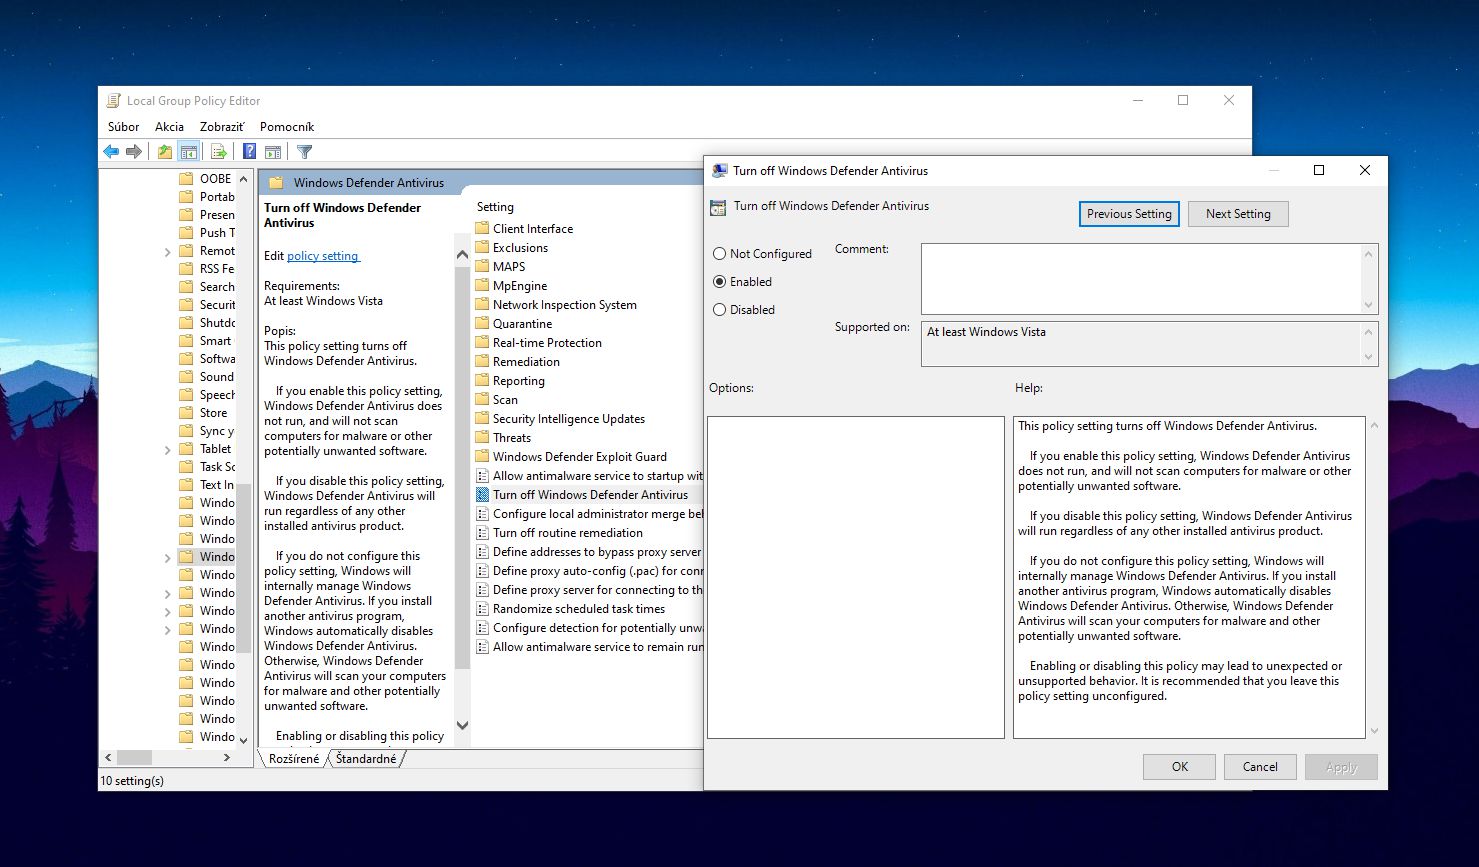Viewport: 1479px width, 867px height.
Task: Click the Client Interface folder icon
Action: [x=482, y=229]
